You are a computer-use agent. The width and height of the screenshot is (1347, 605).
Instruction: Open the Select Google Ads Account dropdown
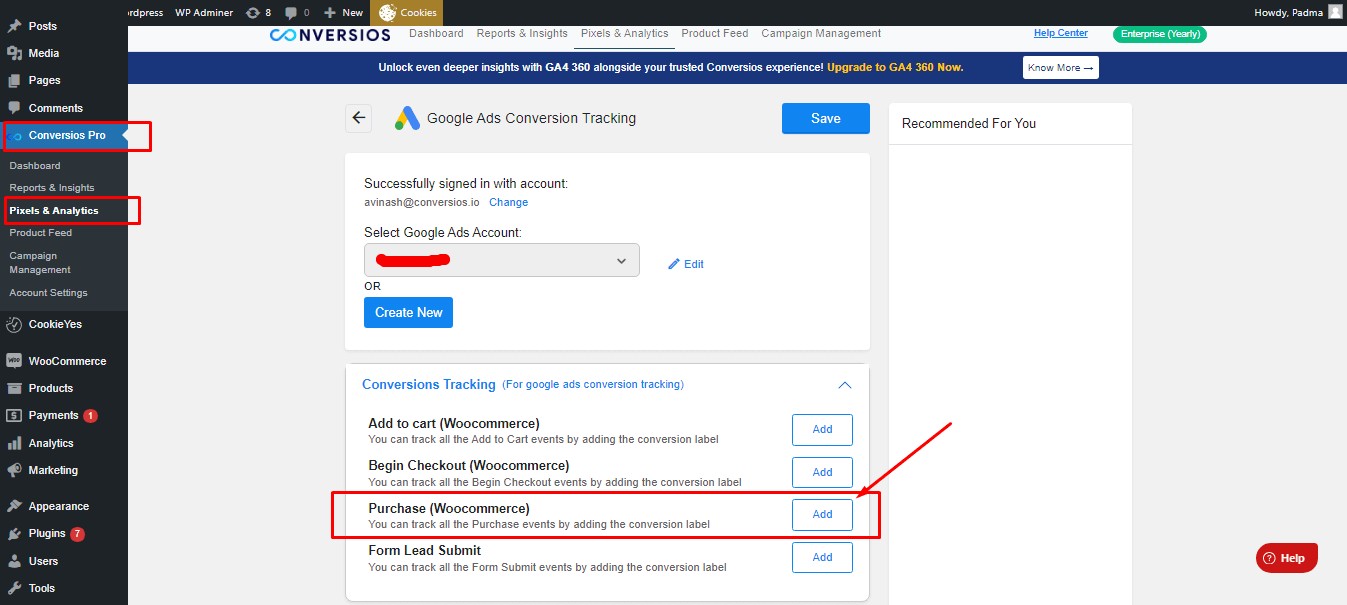click(x=502, y=260)
